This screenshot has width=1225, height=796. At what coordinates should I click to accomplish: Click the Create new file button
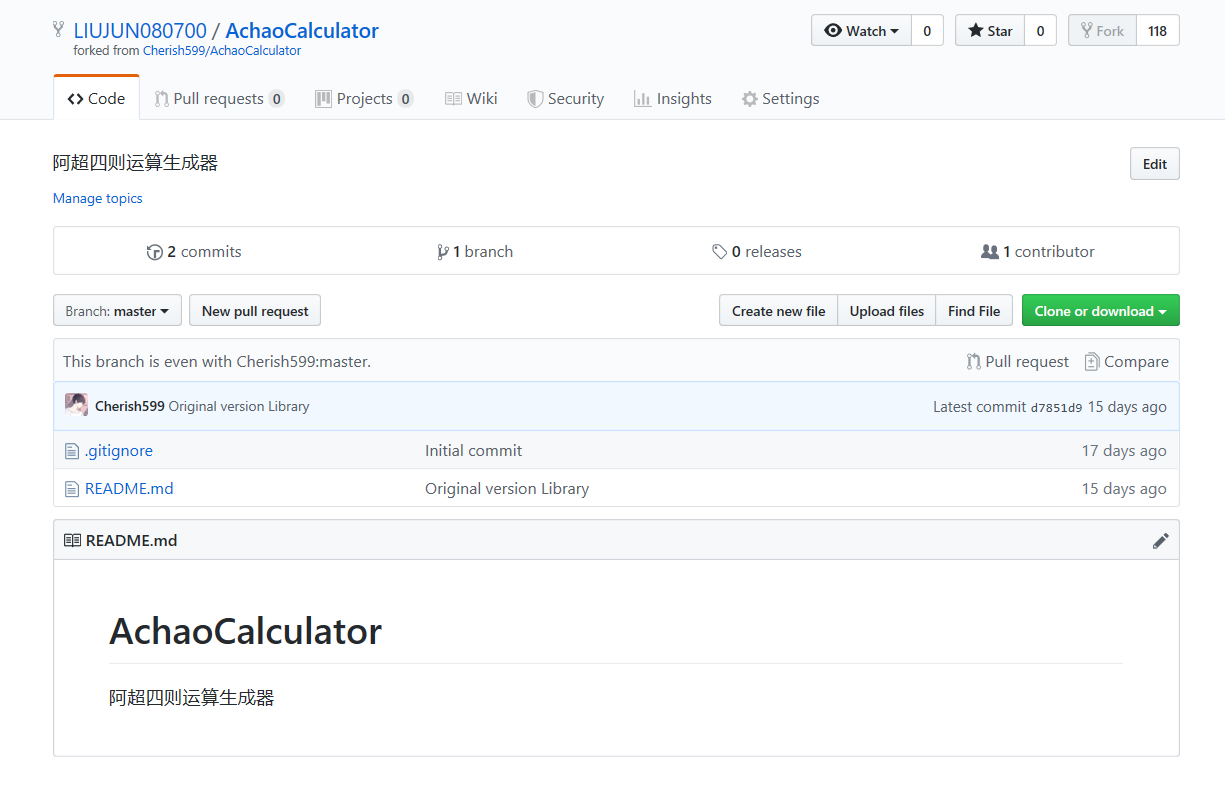tap(778, 311)
